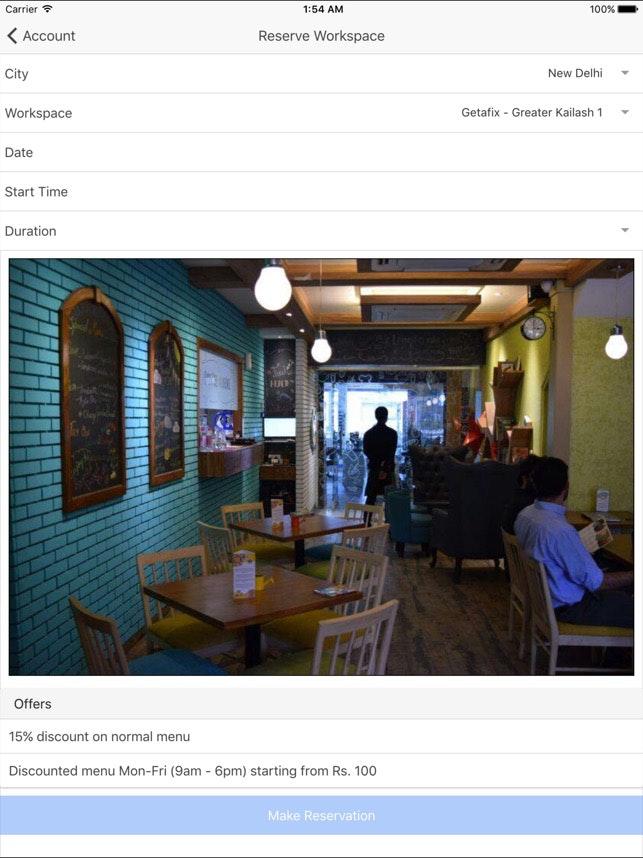Open the cafe workspace photo
This screenshot has height=858, width=643.
coord(321,467)
